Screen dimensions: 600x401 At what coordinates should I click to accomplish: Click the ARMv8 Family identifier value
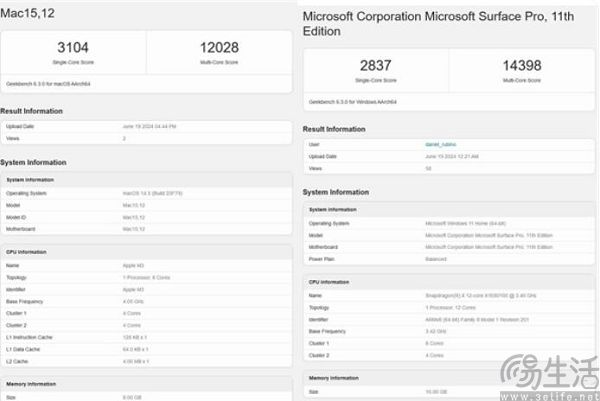tap(477, 319)
